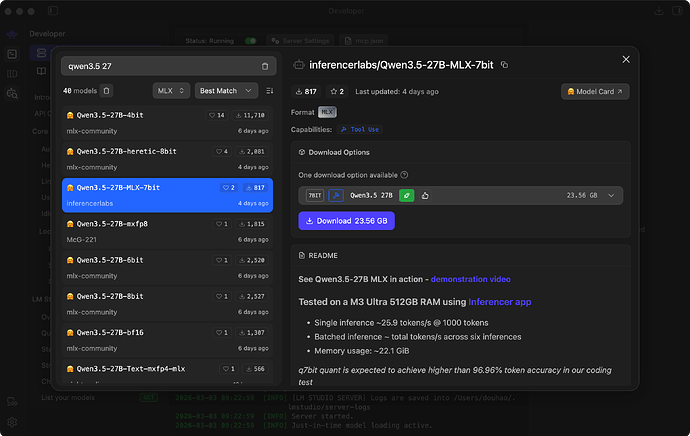Viewport: 690px width, 436px height.
Task: Toggle the Status: Running server switch
Action: (x=251, y=41)
